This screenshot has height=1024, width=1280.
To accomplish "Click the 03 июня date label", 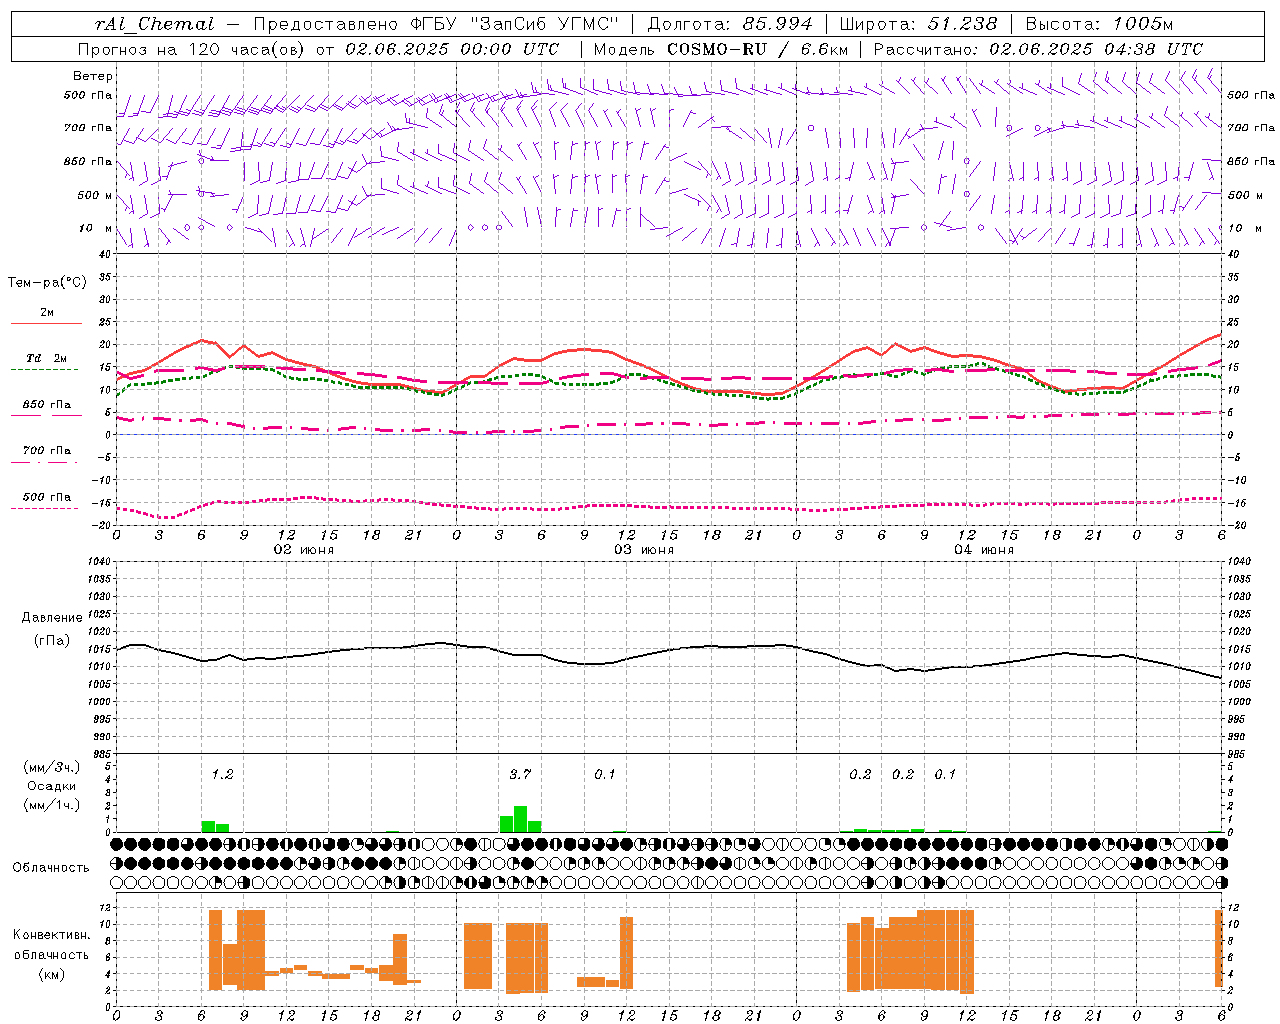I will 644,550.
